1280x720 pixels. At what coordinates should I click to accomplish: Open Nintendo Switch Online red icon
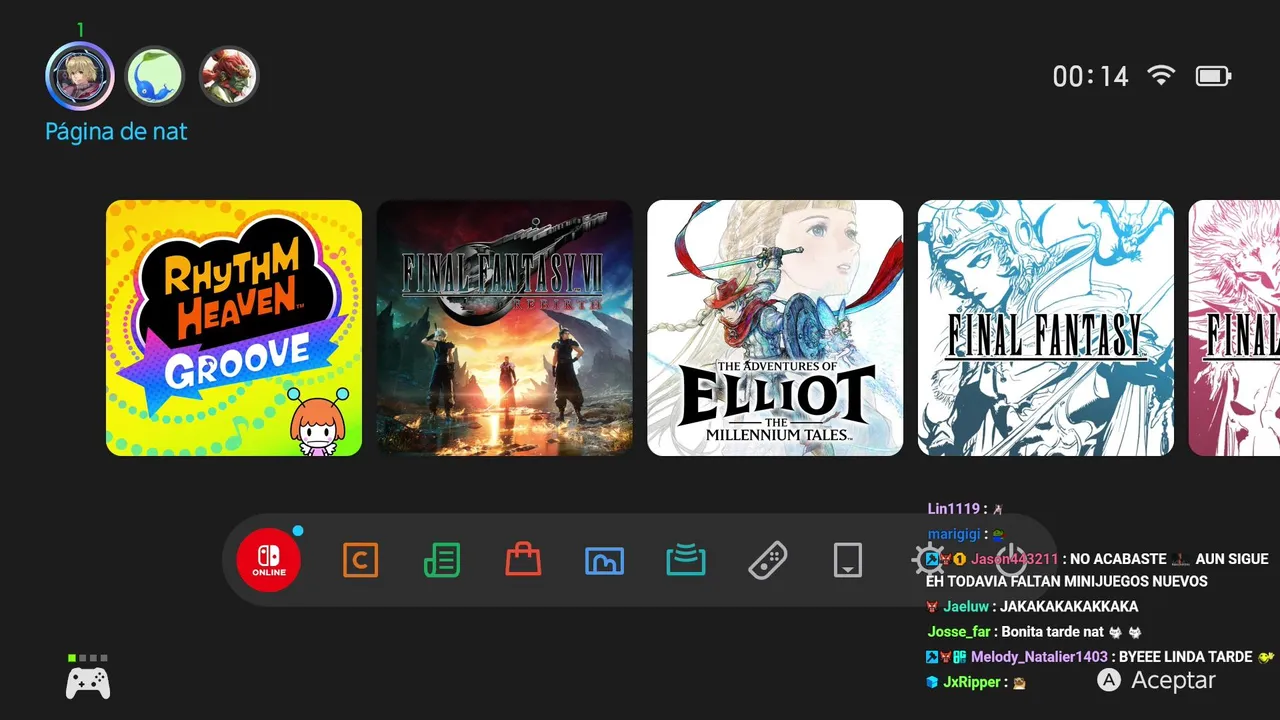(x=268, y=560)
